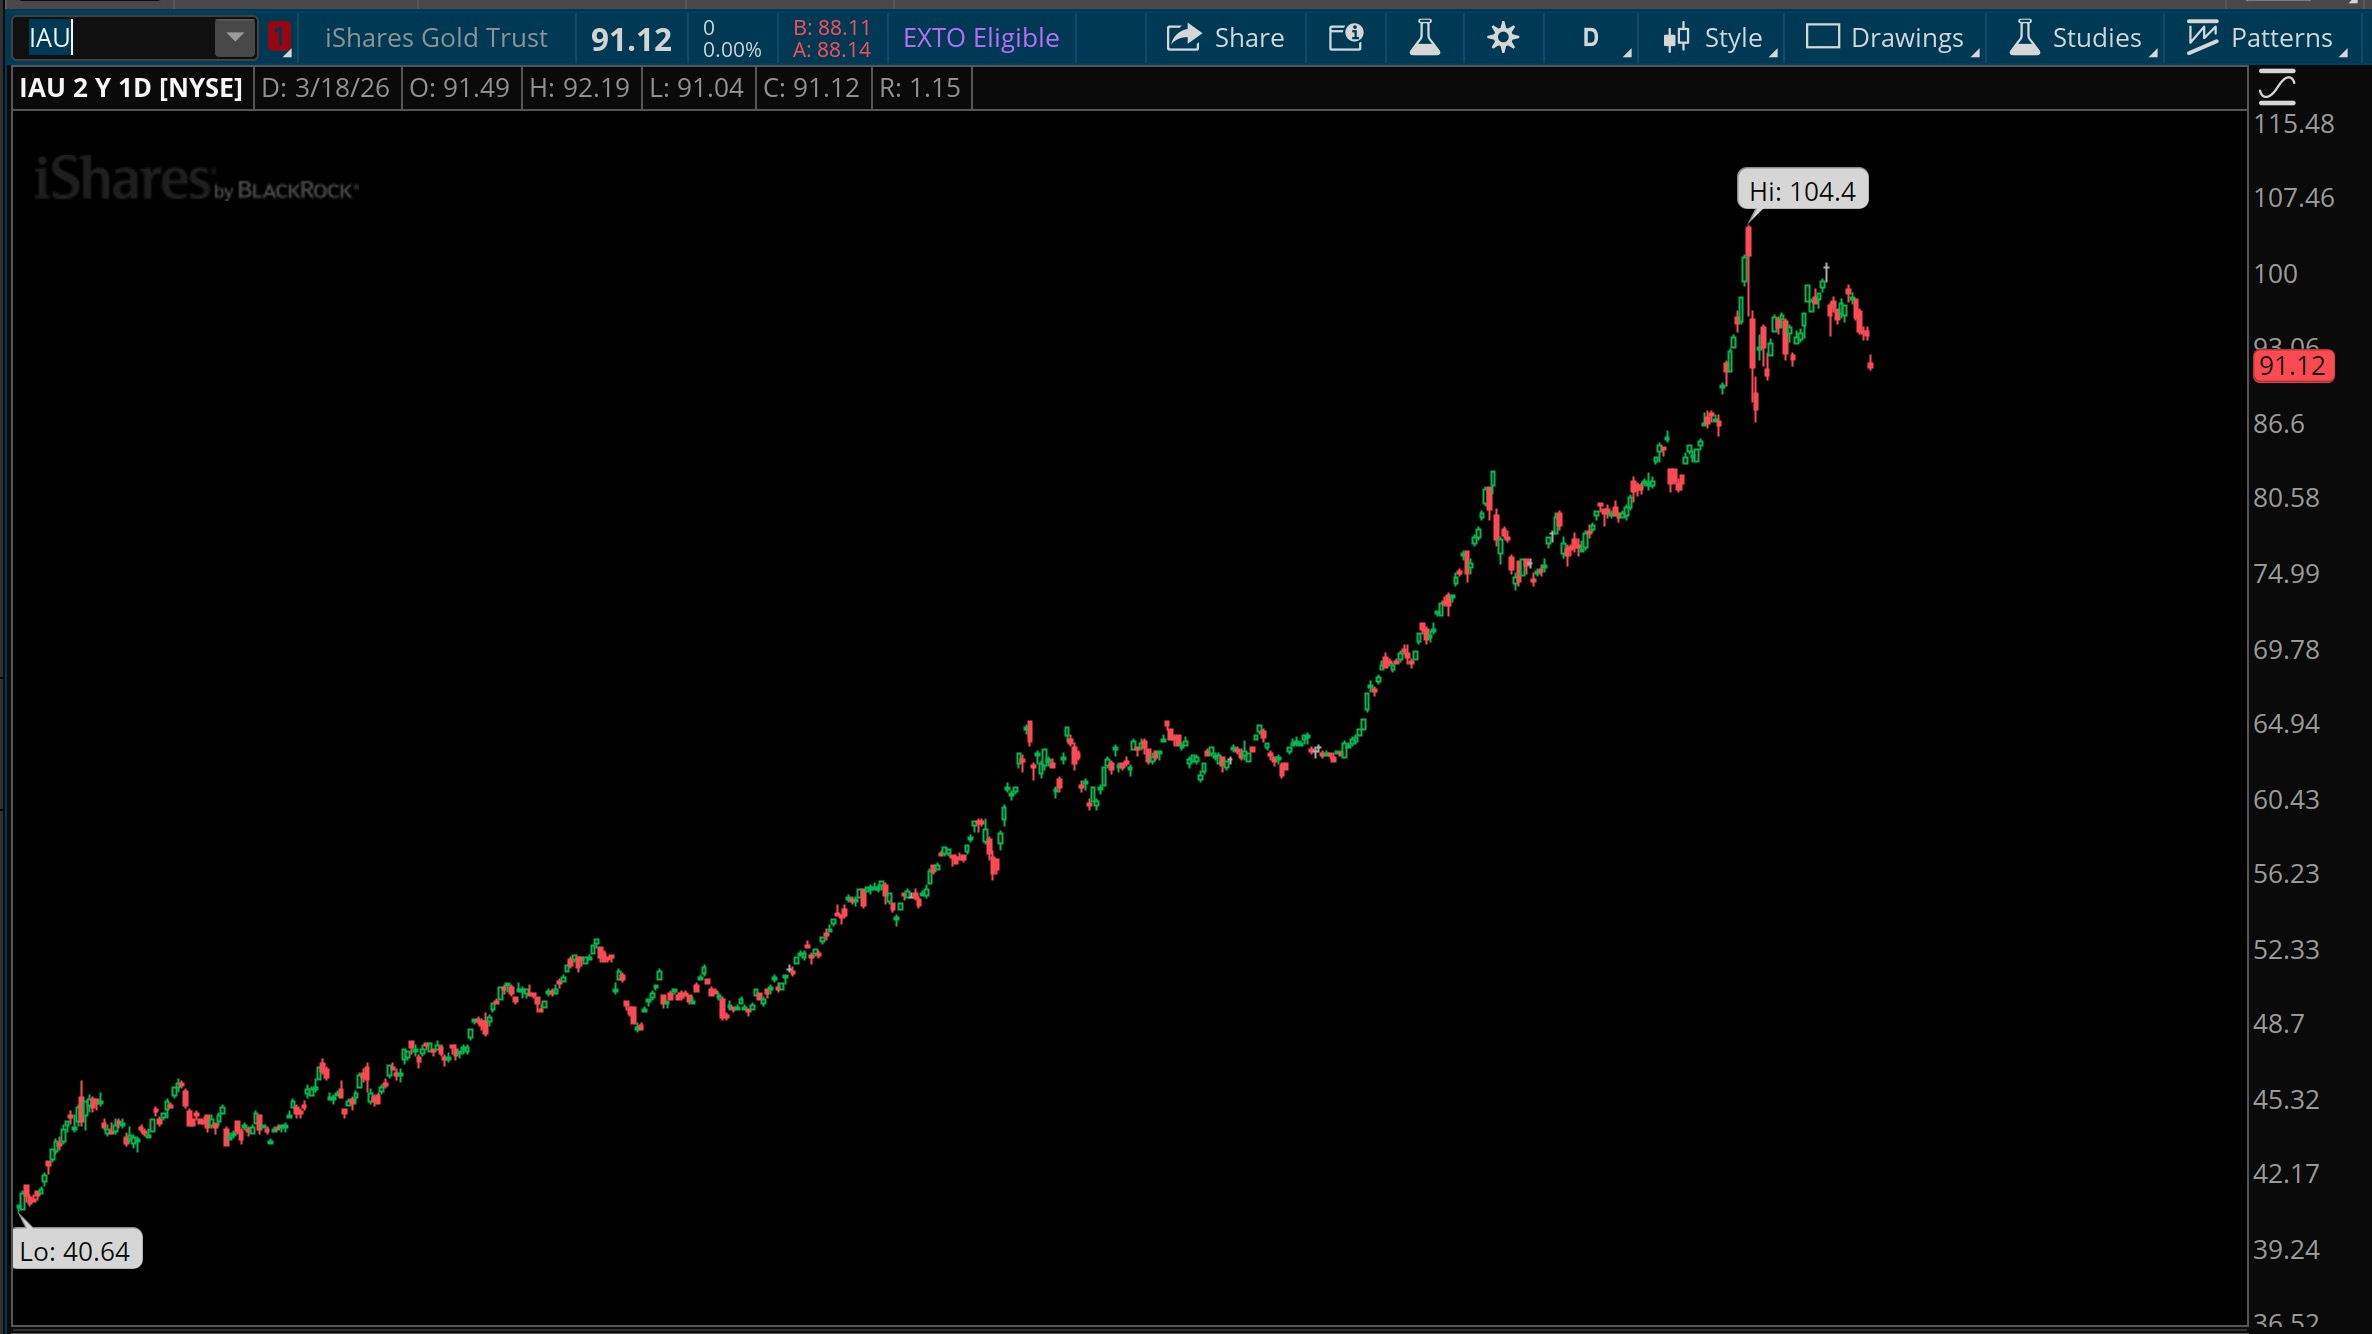Open the D timeframe dropdown
The height and width of the screenshot is (1334, 2372).
pyautogui.click(x=1591, y=38)
